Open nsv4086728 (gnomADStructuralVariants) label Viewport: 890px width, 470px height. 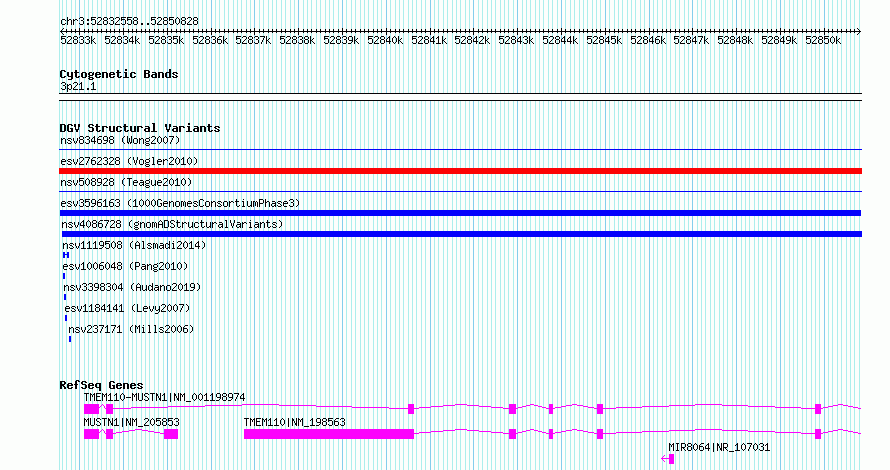[x=172, y=224]
